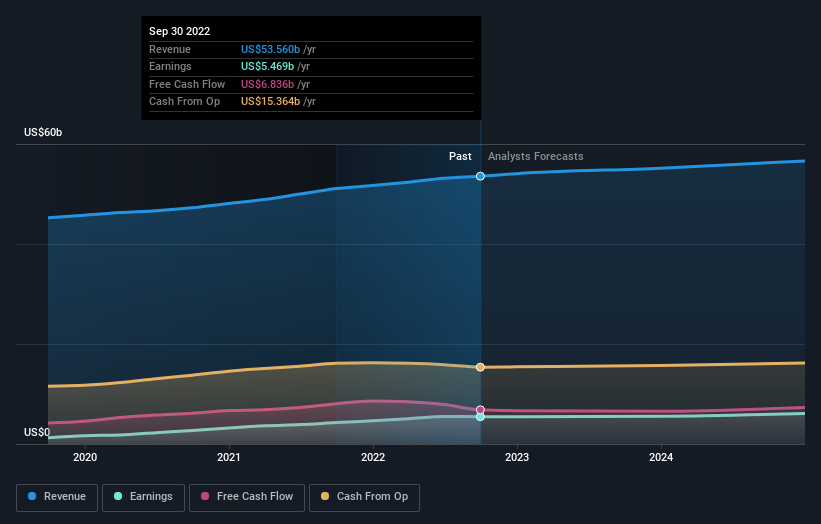Click the Revenue row label in tooltip
Image resolution: width=821 pixels, height=524 pixels.
[170, 49]
